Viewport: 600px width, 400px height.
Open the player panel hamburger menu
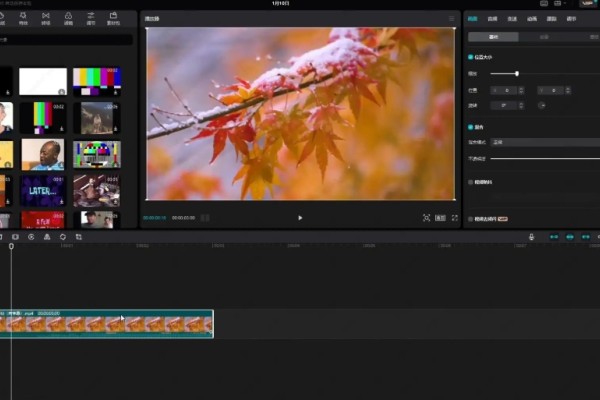pos(452,18)
